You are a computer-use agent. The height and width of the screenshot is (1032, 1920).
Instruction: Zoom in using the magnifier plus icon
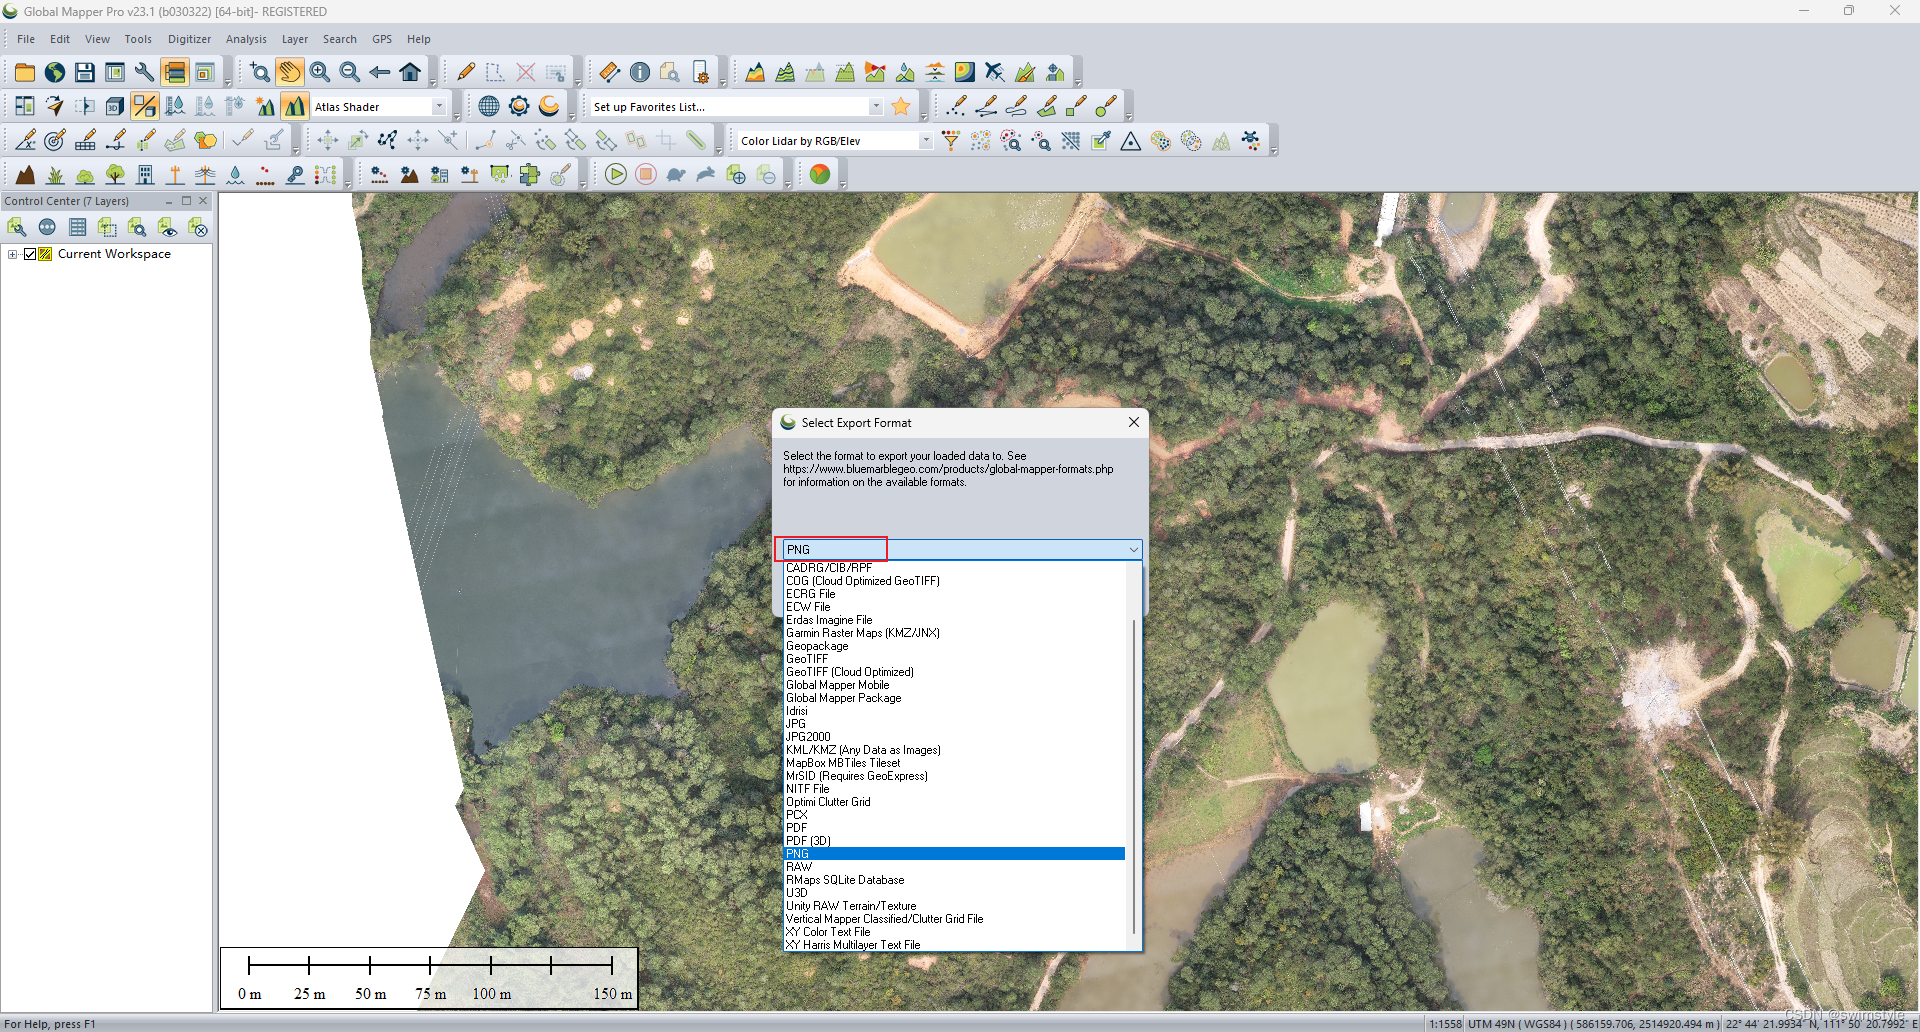click(x=320, y=72)
